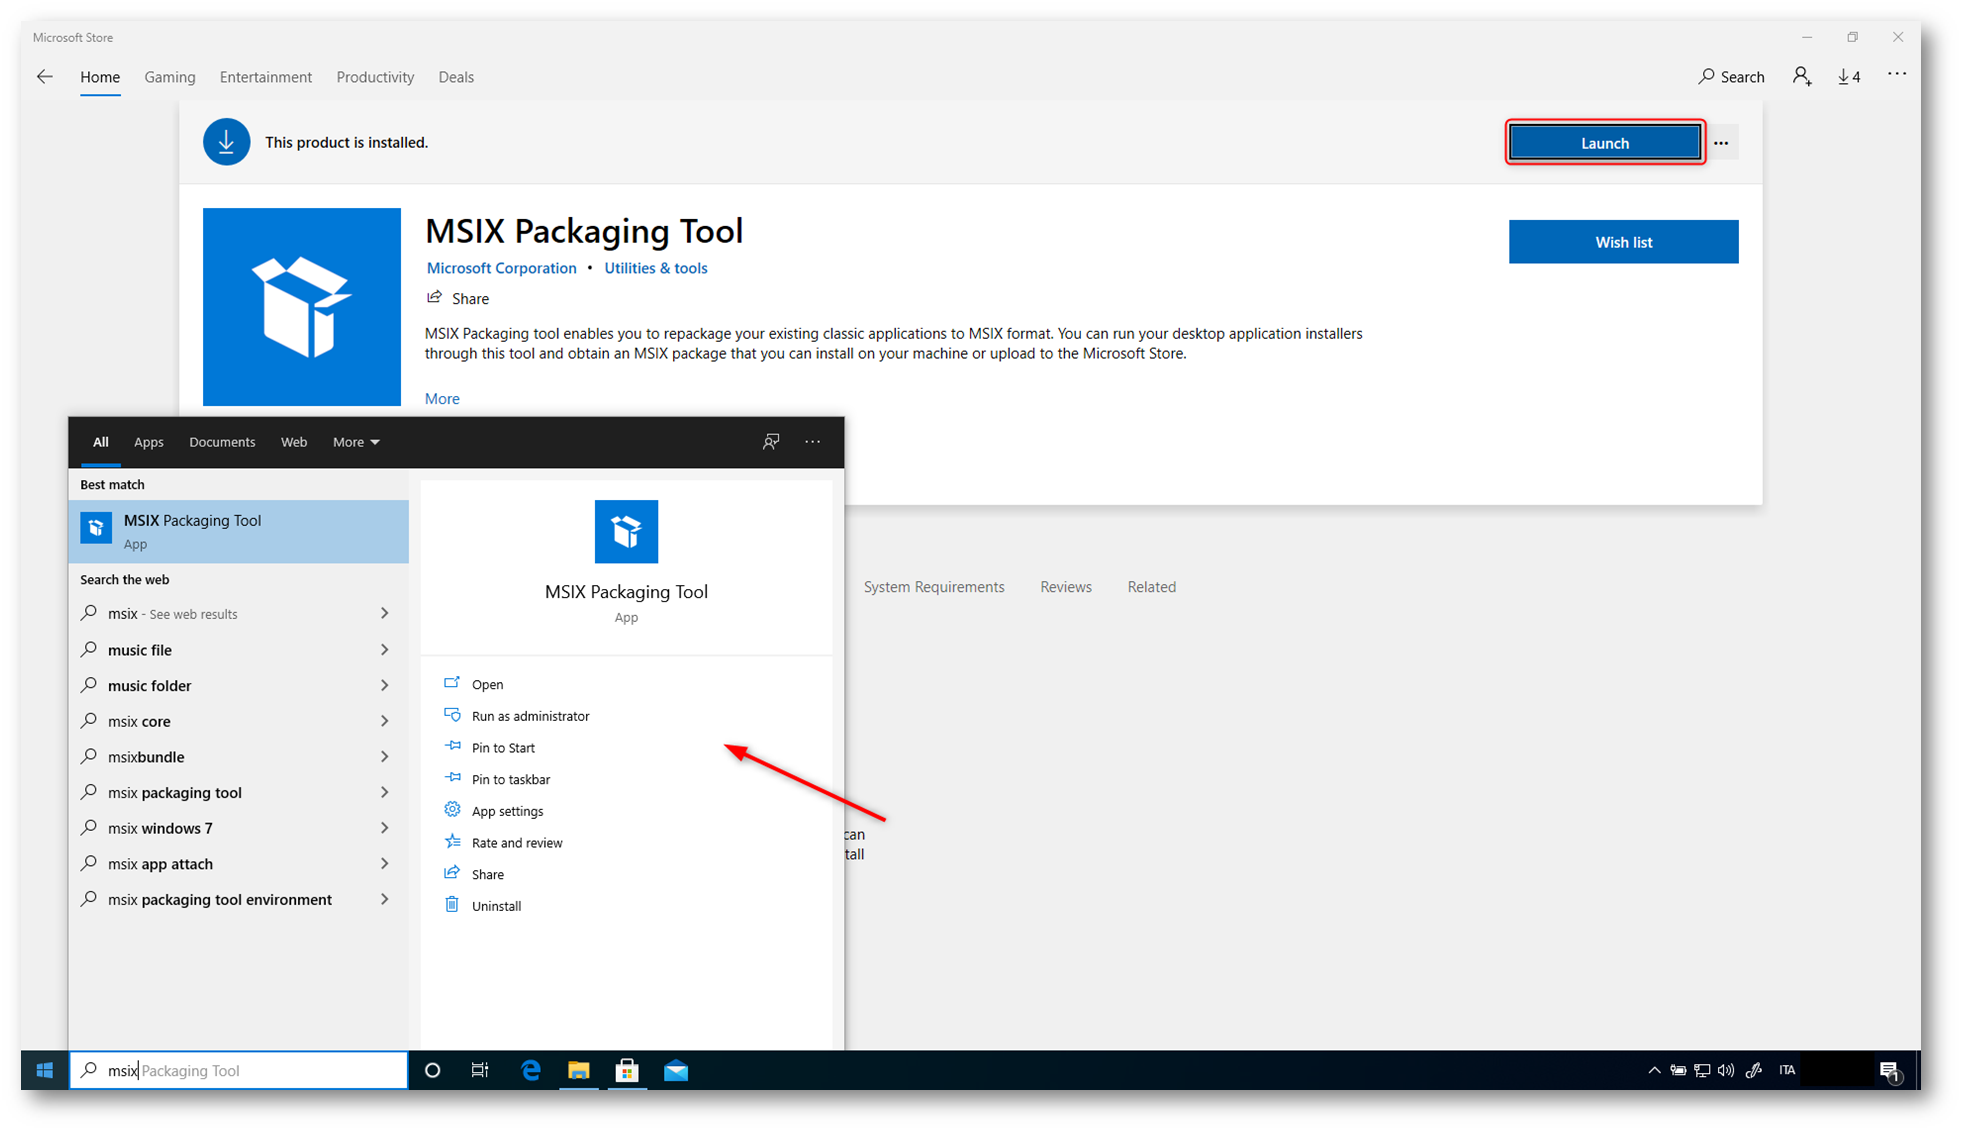
Task: Open Reviews tab on product page
Action: (1066, 587)
